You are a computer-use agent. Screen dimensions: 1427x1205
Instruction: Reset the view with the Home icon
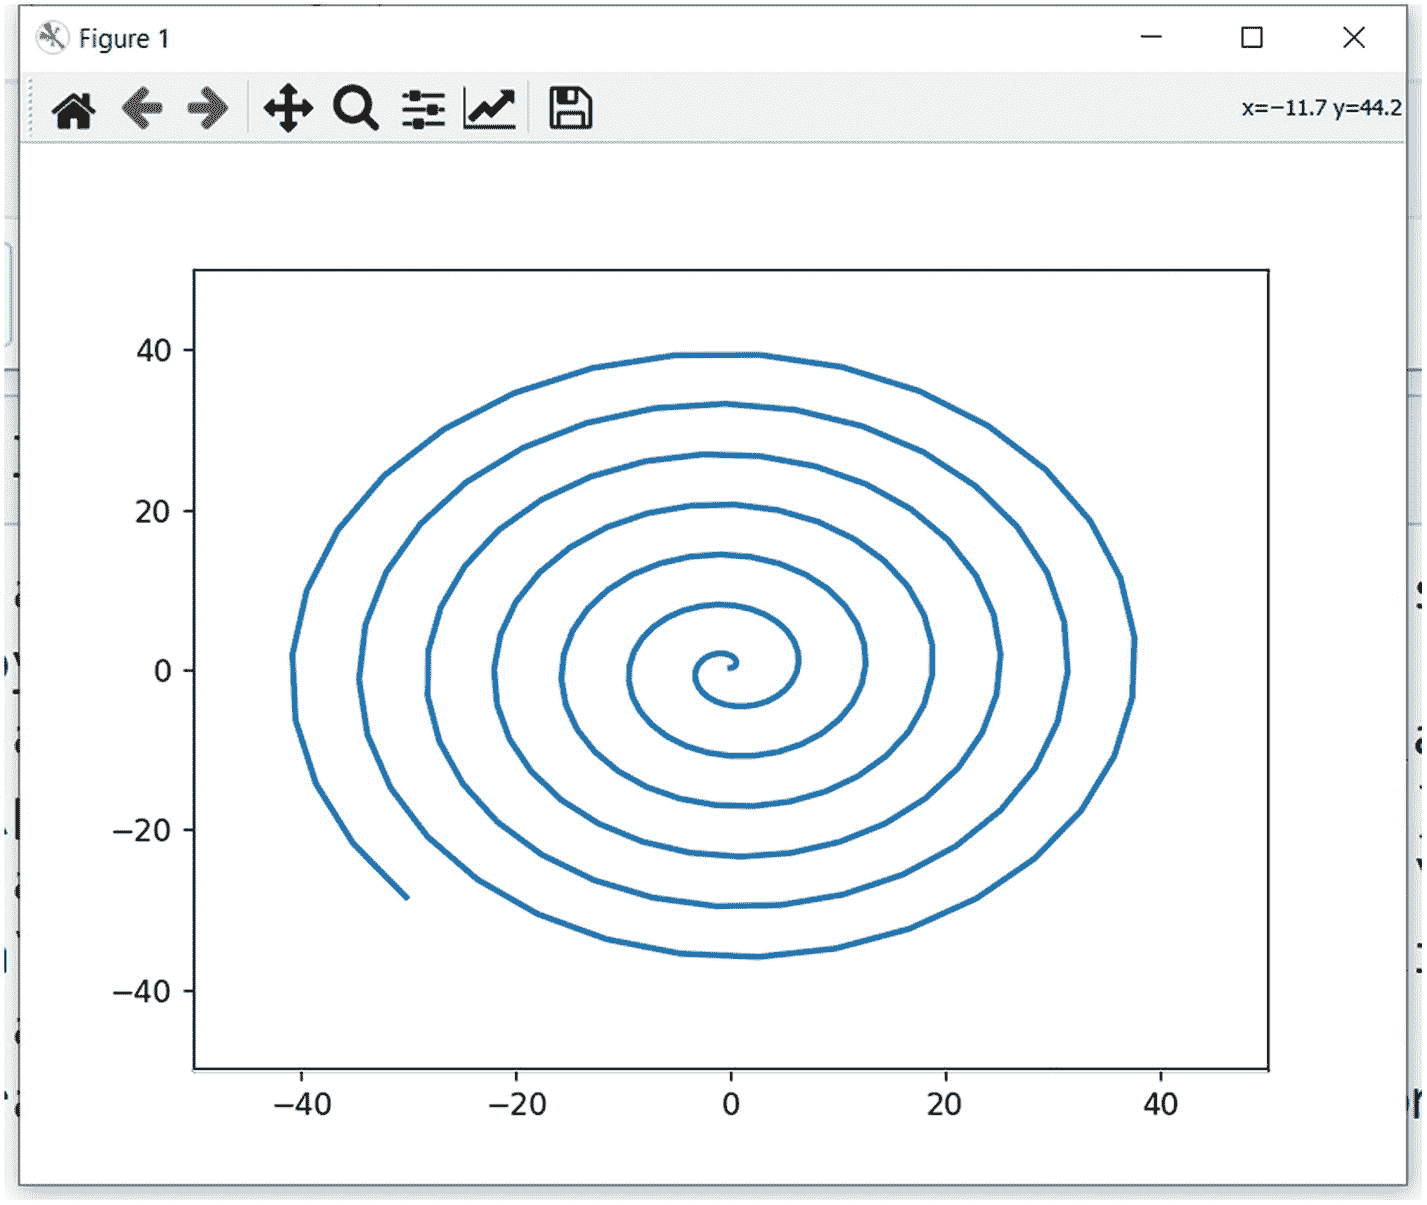point(74,109)
